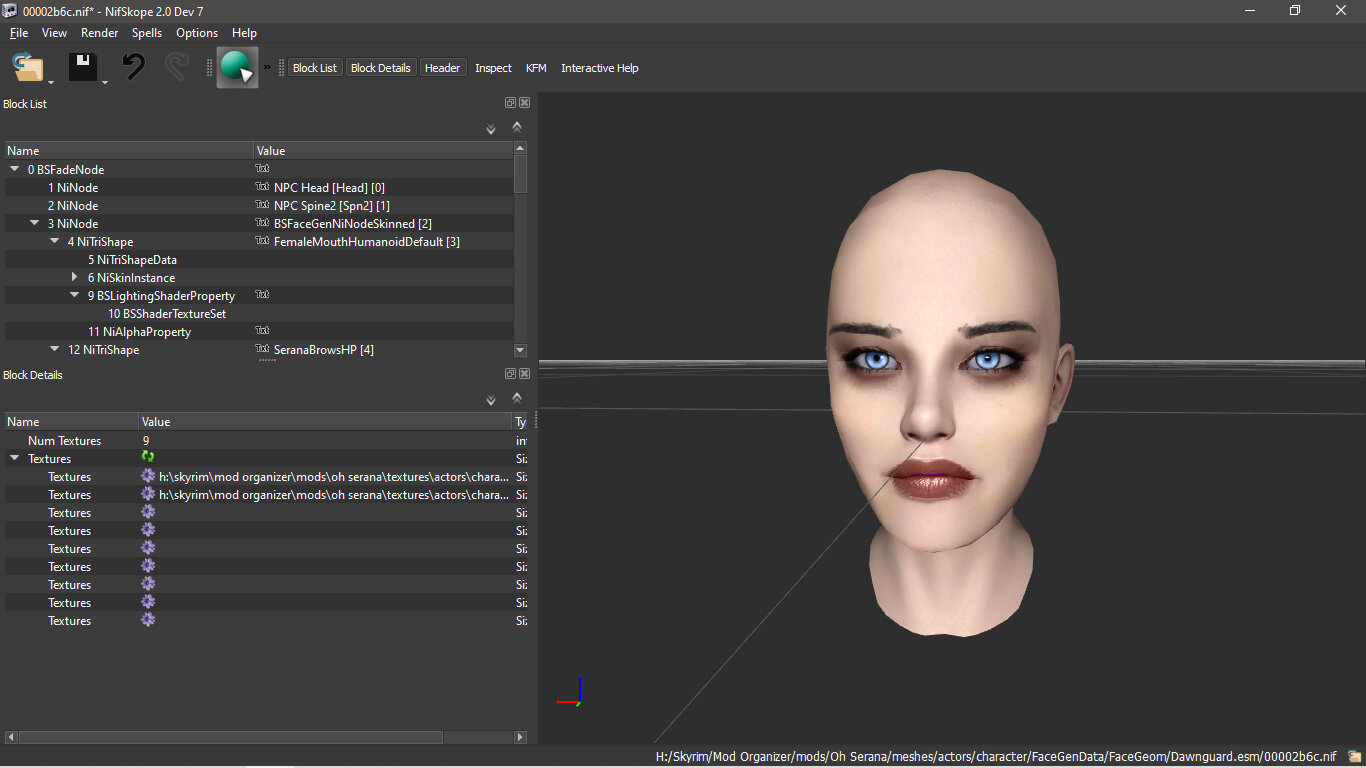The width and height of the screenshot is (1366, 768).
Task: Click the Value column header in Block List
Action: point(383,150)
